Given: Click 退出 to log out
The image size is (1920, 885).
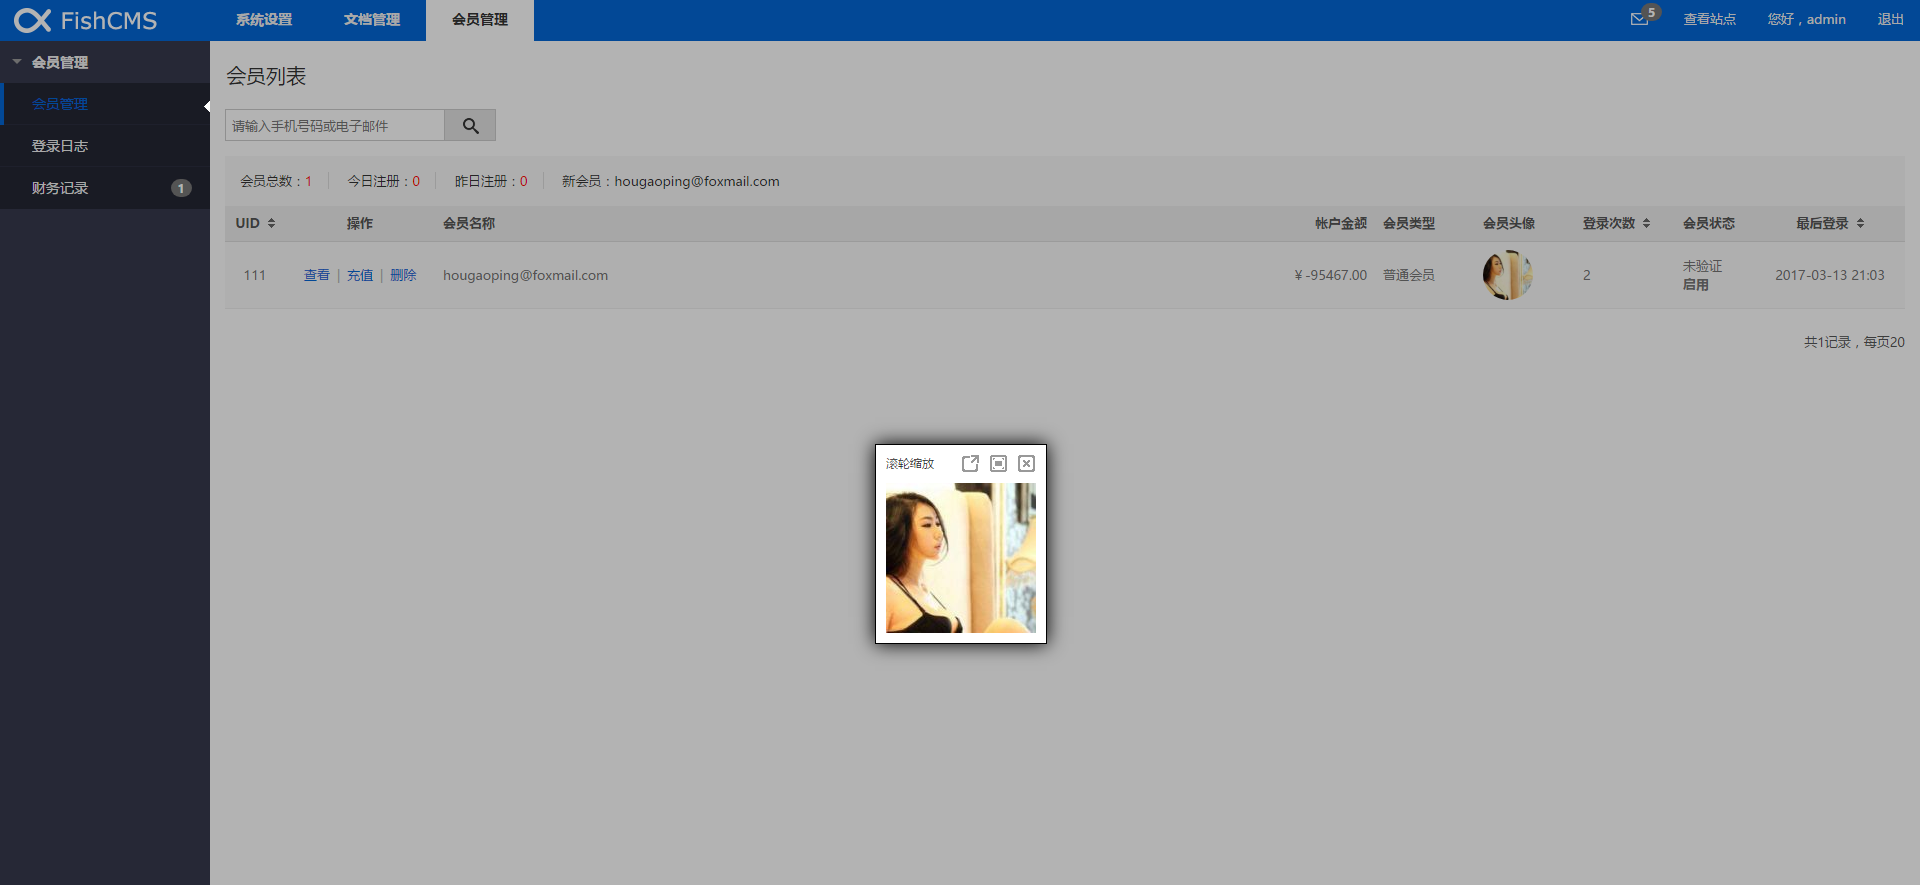Looking at the screenshot, I should point(1890,19).
